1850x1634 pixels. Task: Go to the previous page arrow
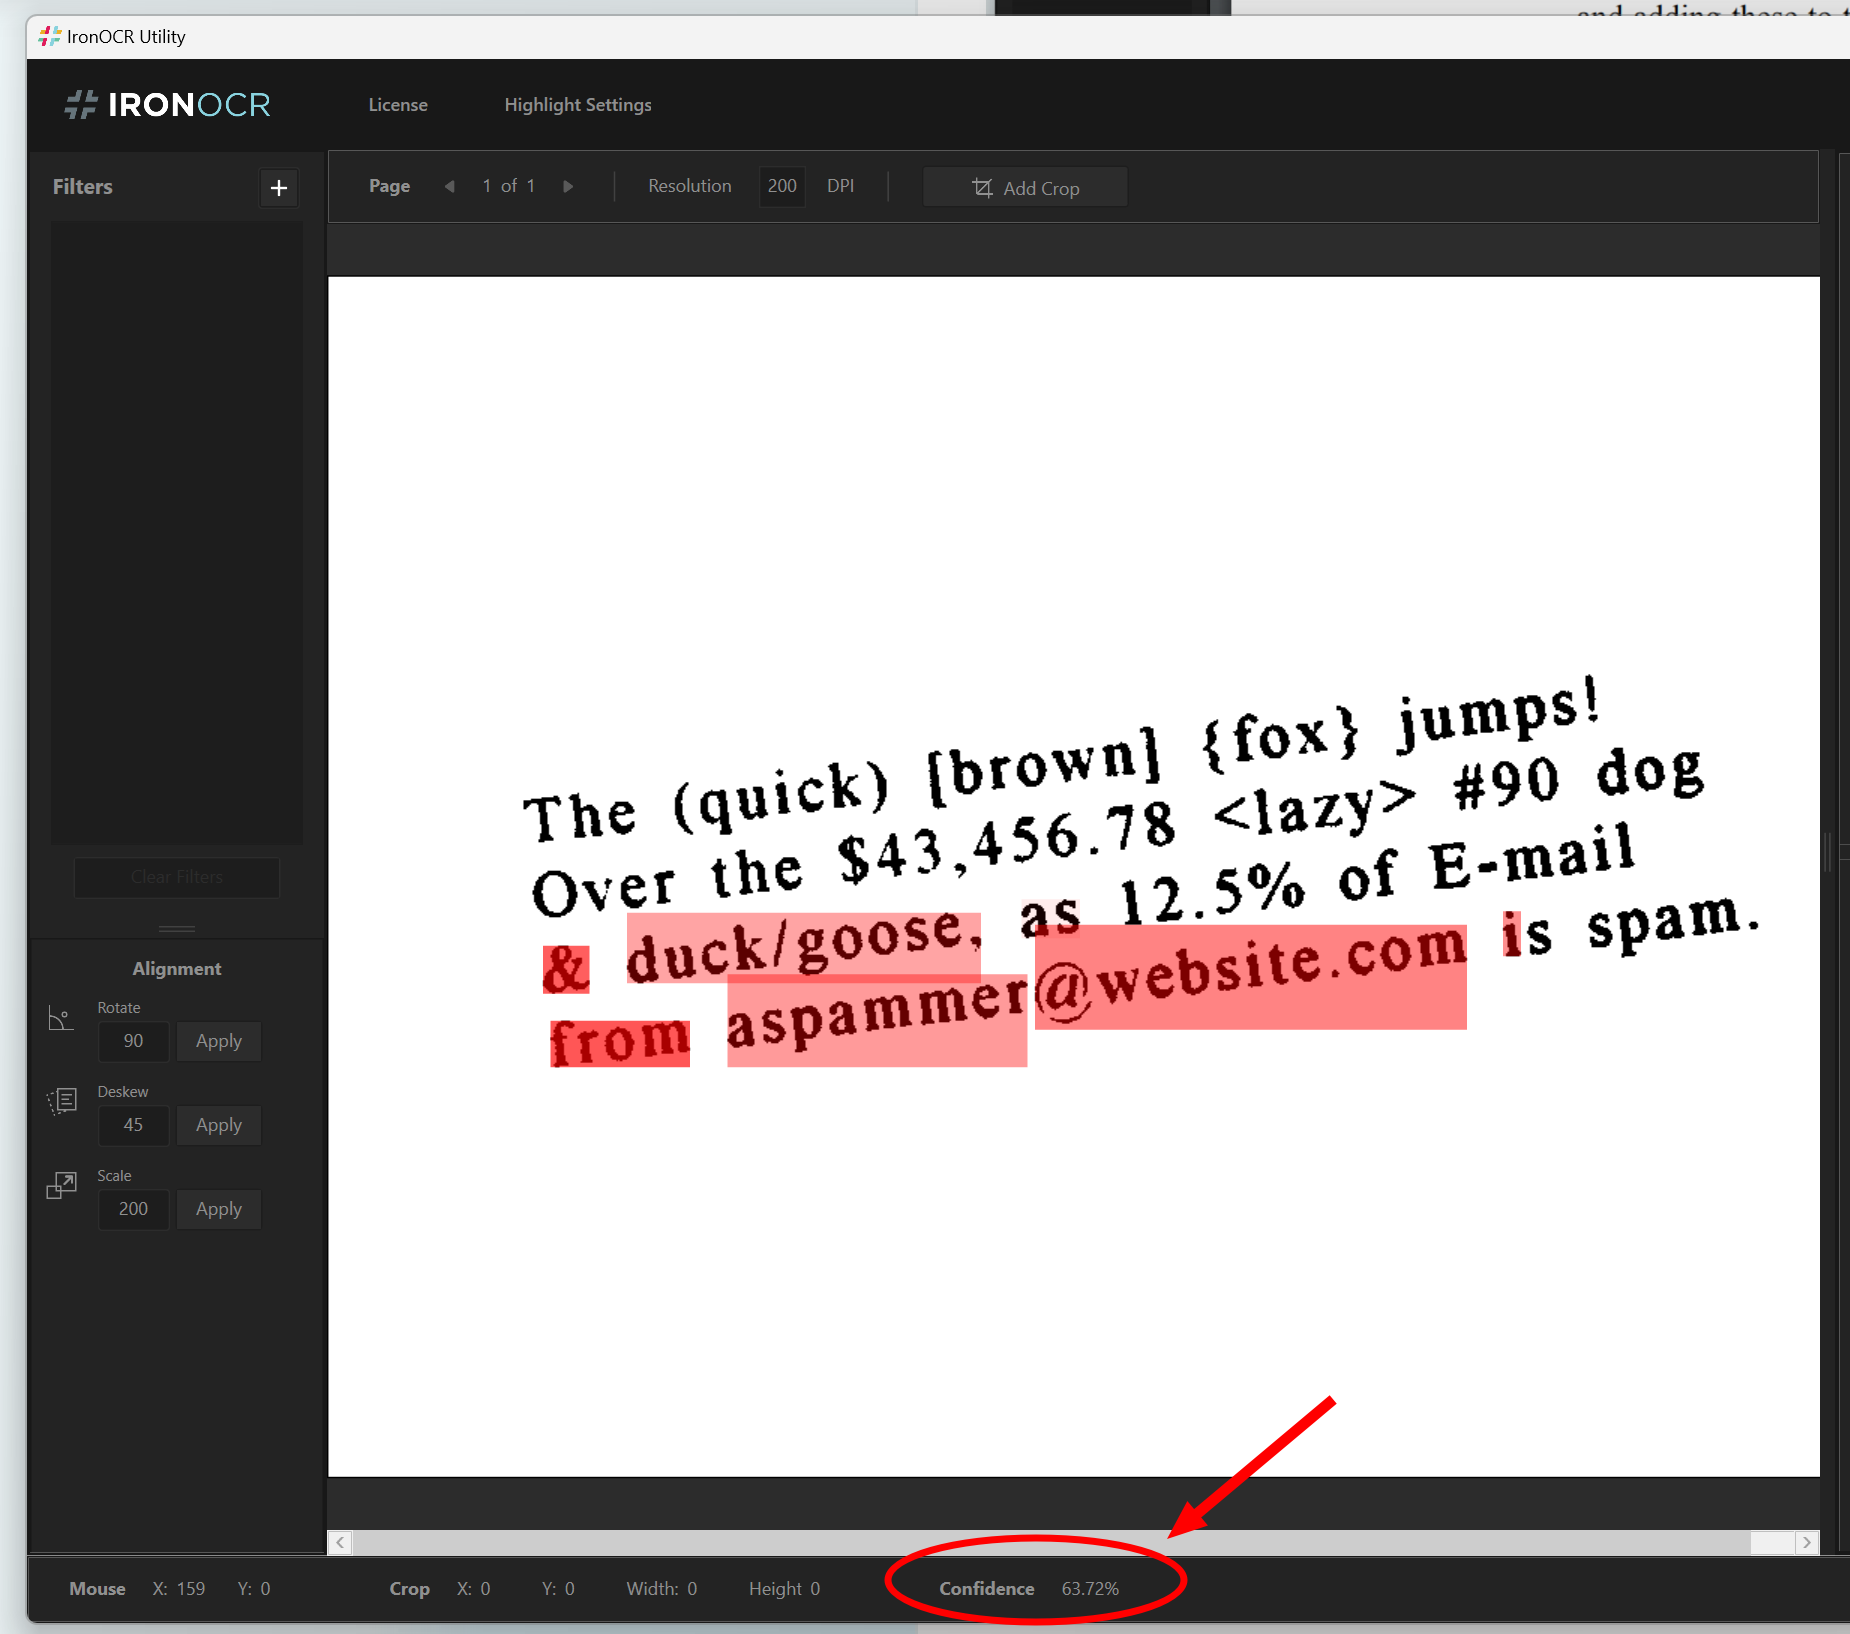point(450,186)
